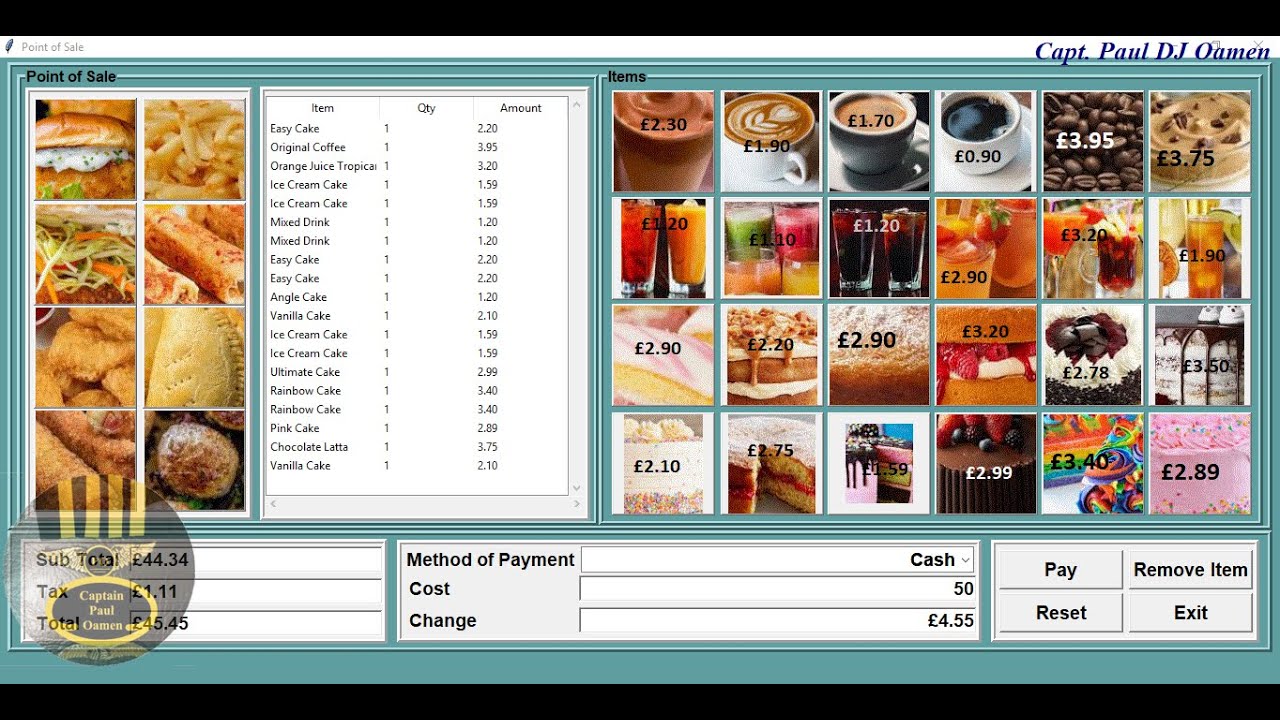The image size is (1280, 720).
Task: Select the Chocolate Latta order row
Action: [416, 447]
